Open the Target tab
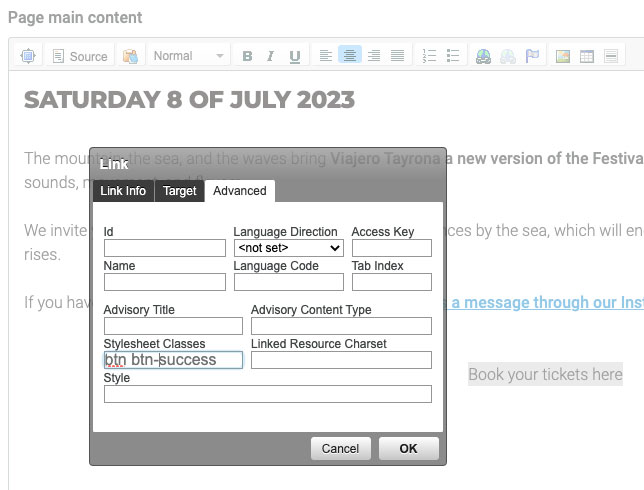The height and width of the screenshot is (490, 644). [180, 191]
